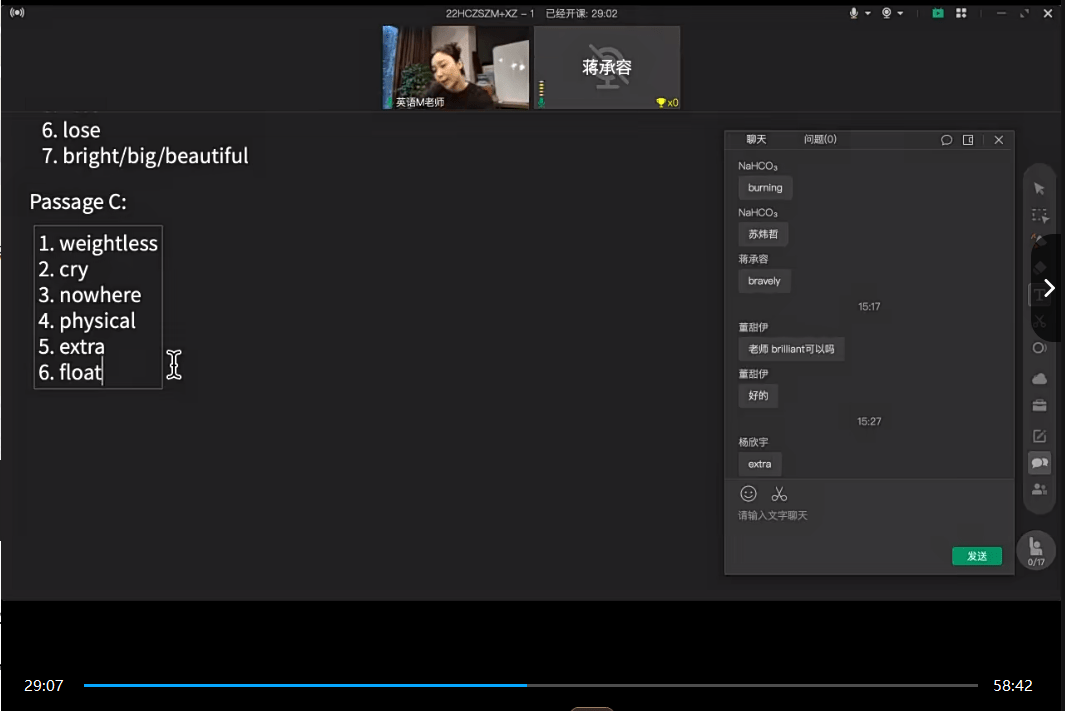
Task: Click the broadcast signal icon at top-left
Action: point(17,12)
